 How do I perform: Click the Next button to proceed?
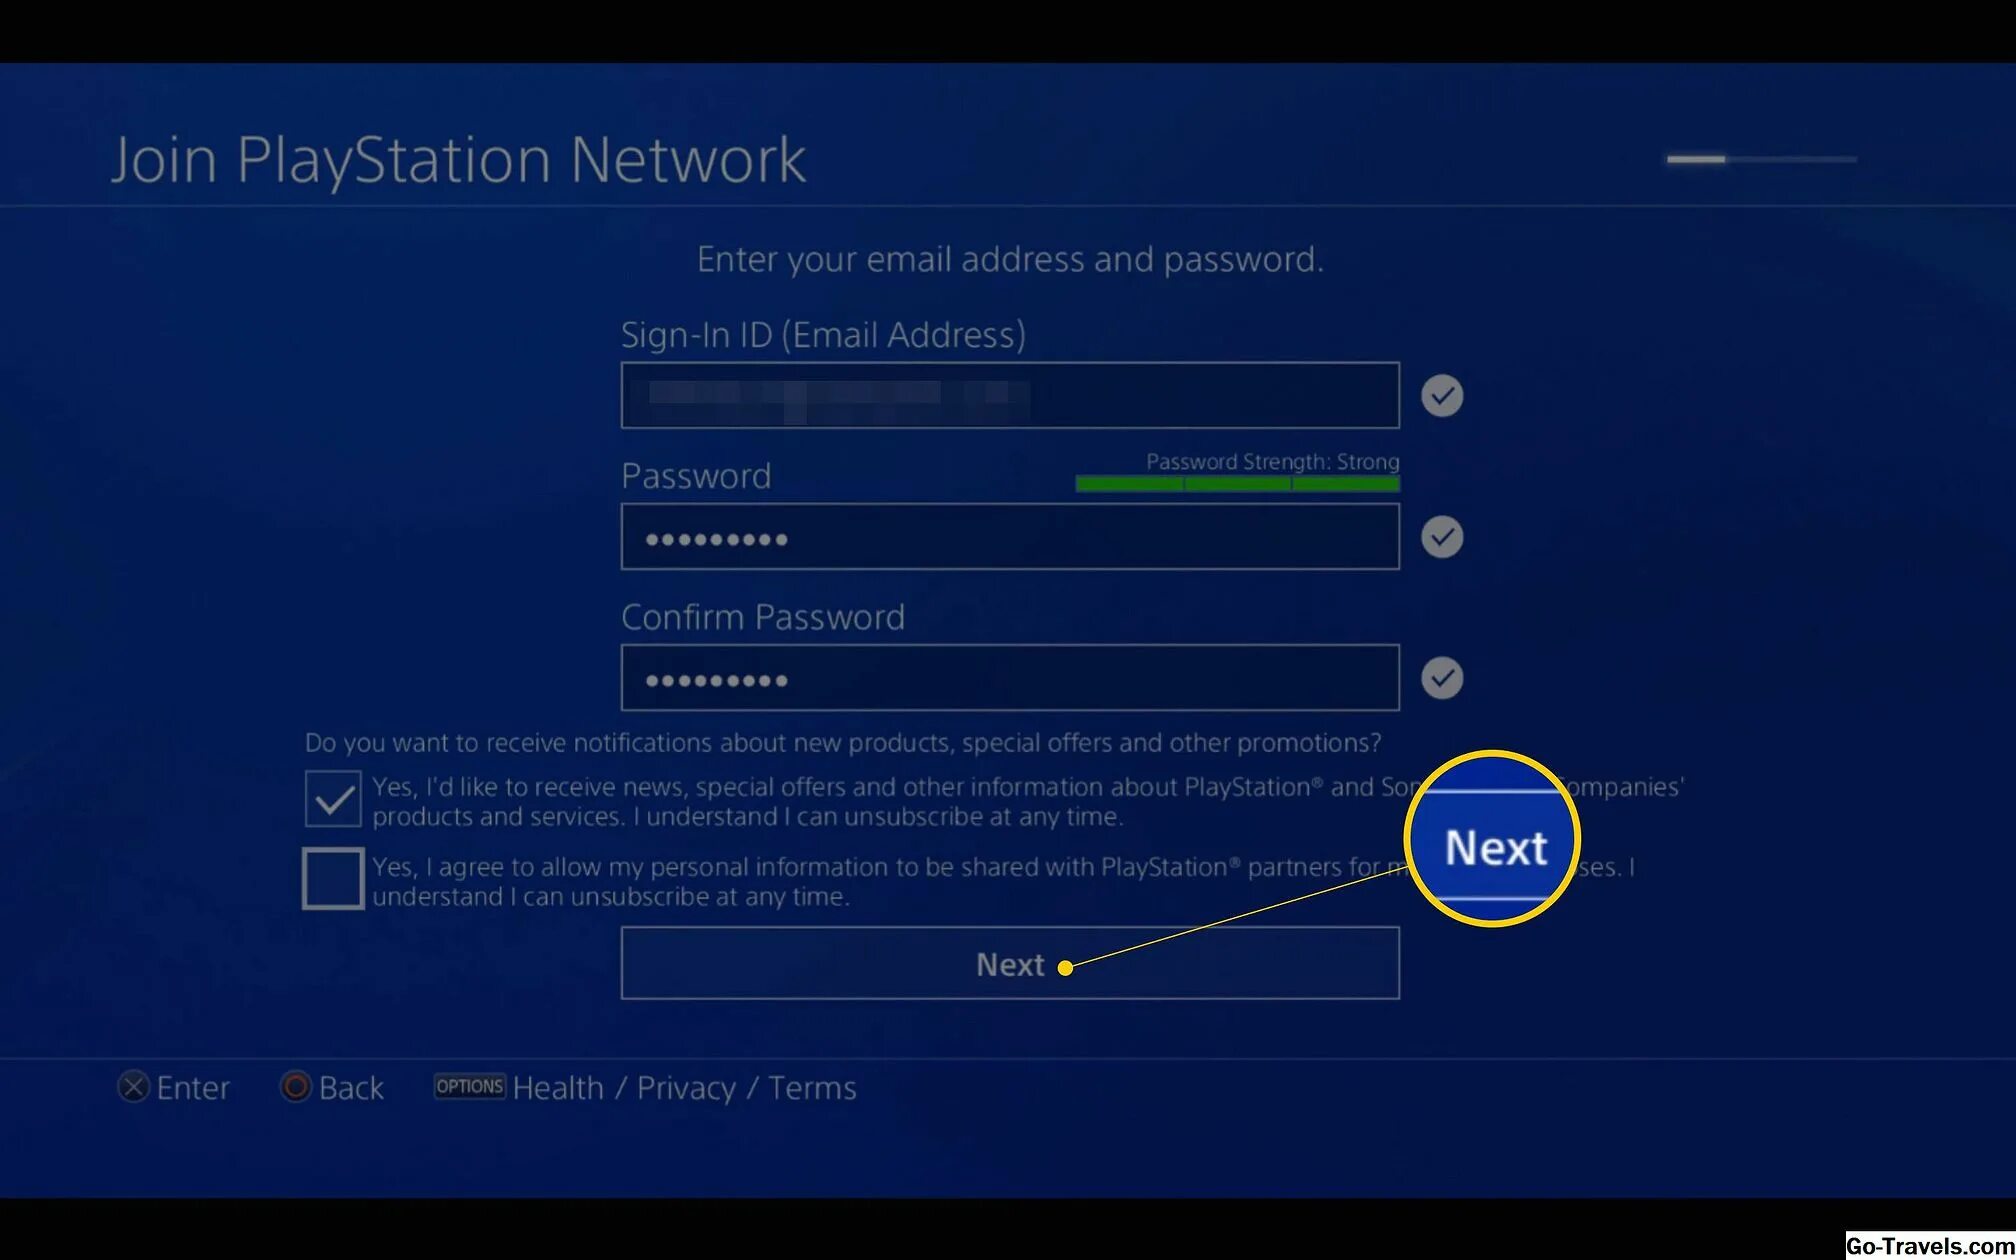pos(1012,964)
